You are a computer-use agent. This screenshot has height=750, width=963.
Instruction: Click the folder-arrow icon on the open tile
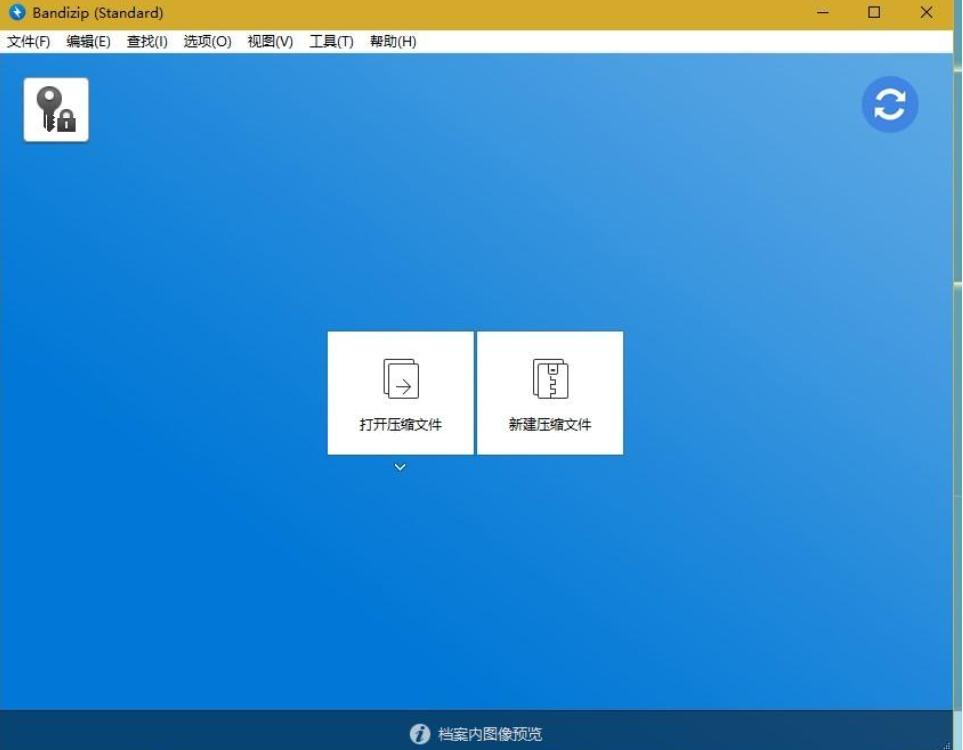(400, 378)
